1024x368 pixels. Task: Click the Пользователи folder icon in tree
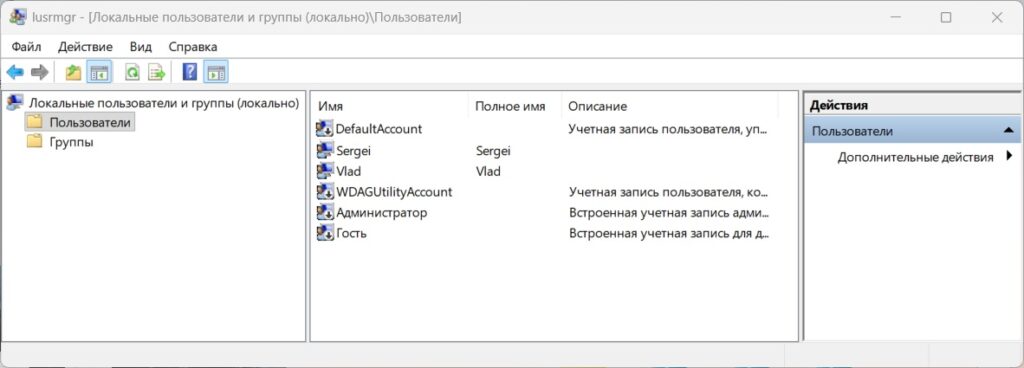pyautogui.click(x=34, y=122)
